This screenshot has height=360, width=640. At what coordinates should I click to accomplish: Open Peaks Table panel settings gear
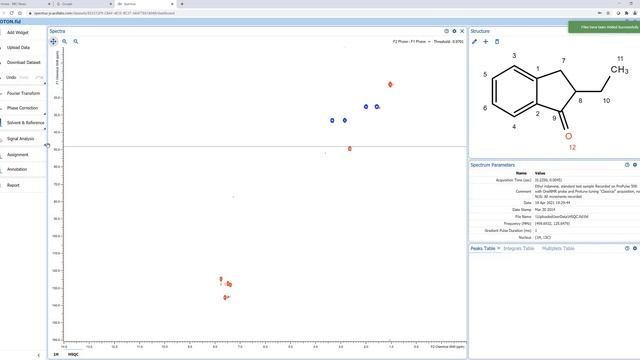tap(635, 248)
